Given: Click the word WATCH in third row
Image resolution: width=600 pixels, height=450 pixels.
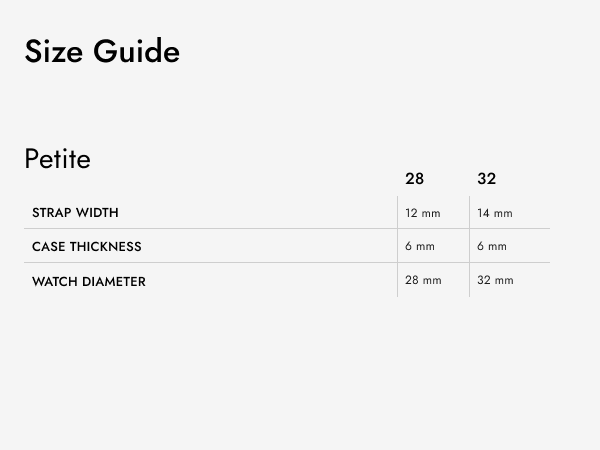Looking at the screenshot, I should point(55,282).
